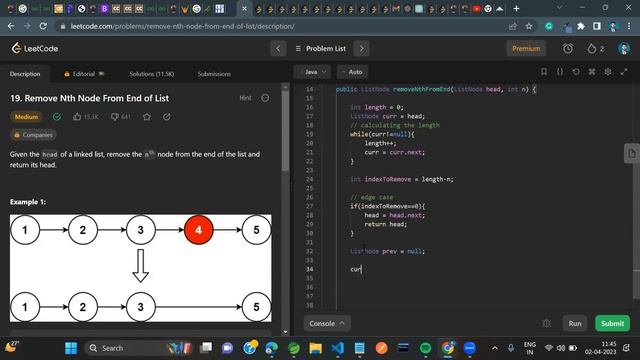Open editor keyboard shortcuts icon
Viewport: 640px width, 360px height.
592,72
